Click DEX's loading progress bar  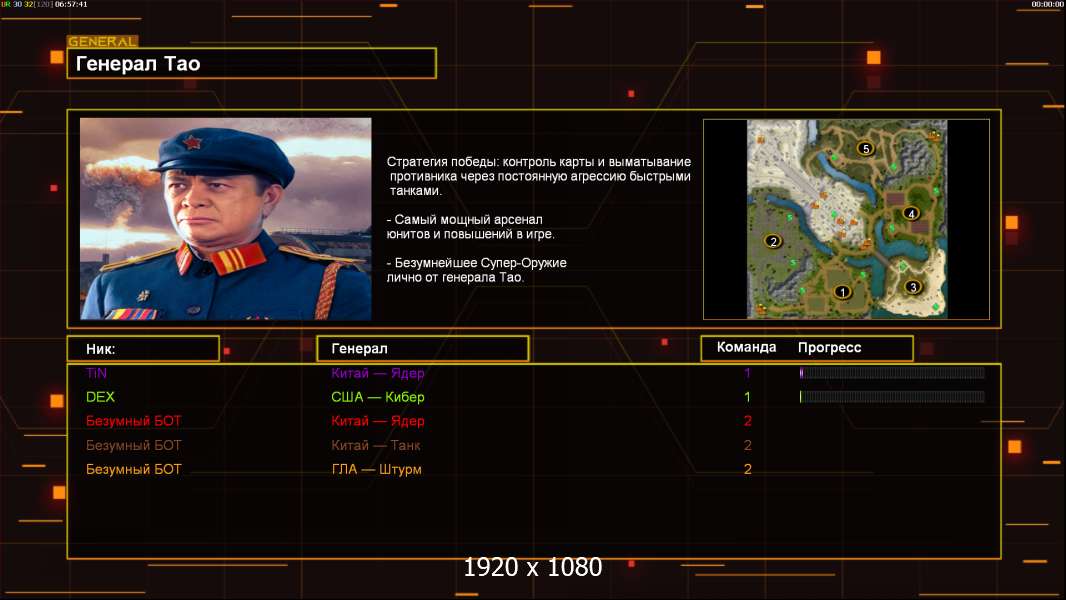point(892,397)
